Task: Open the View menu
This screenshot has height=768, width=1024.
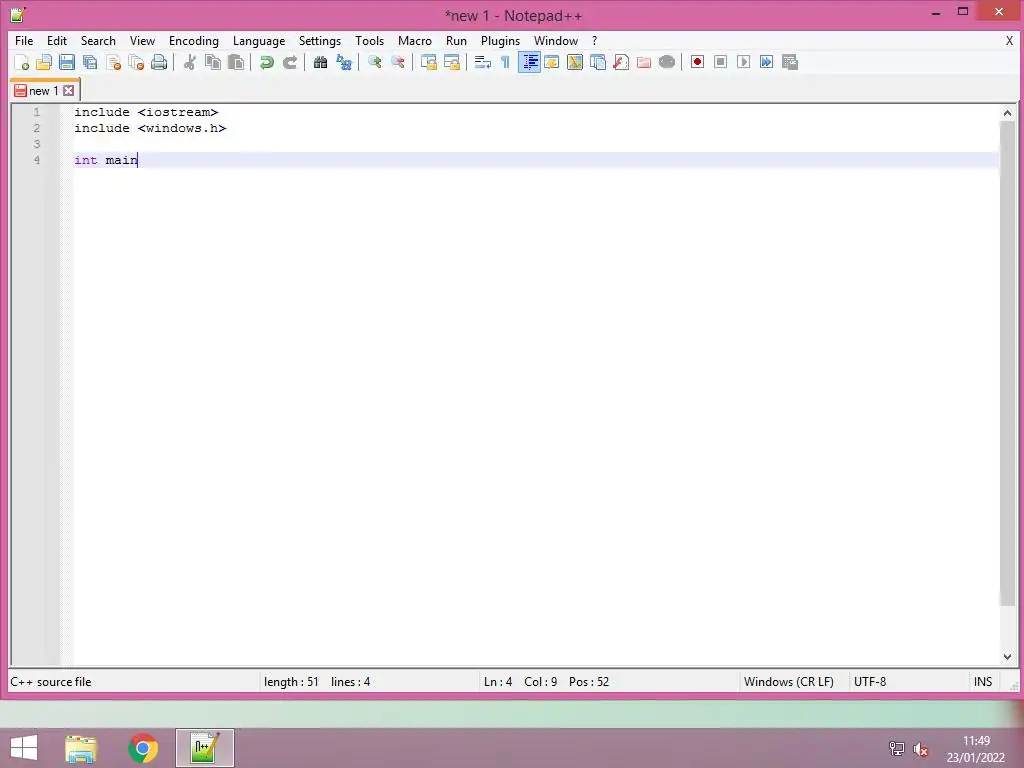Action: pos(142,40)
